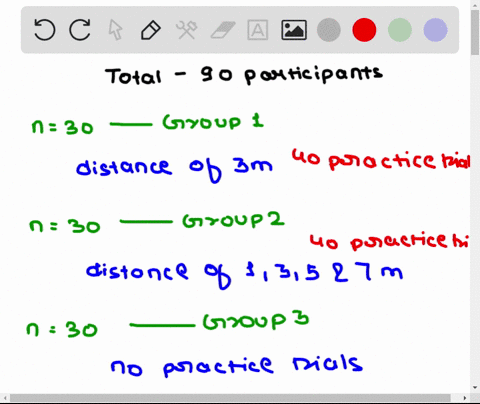Click the redo arrow icon

(80, 30)
